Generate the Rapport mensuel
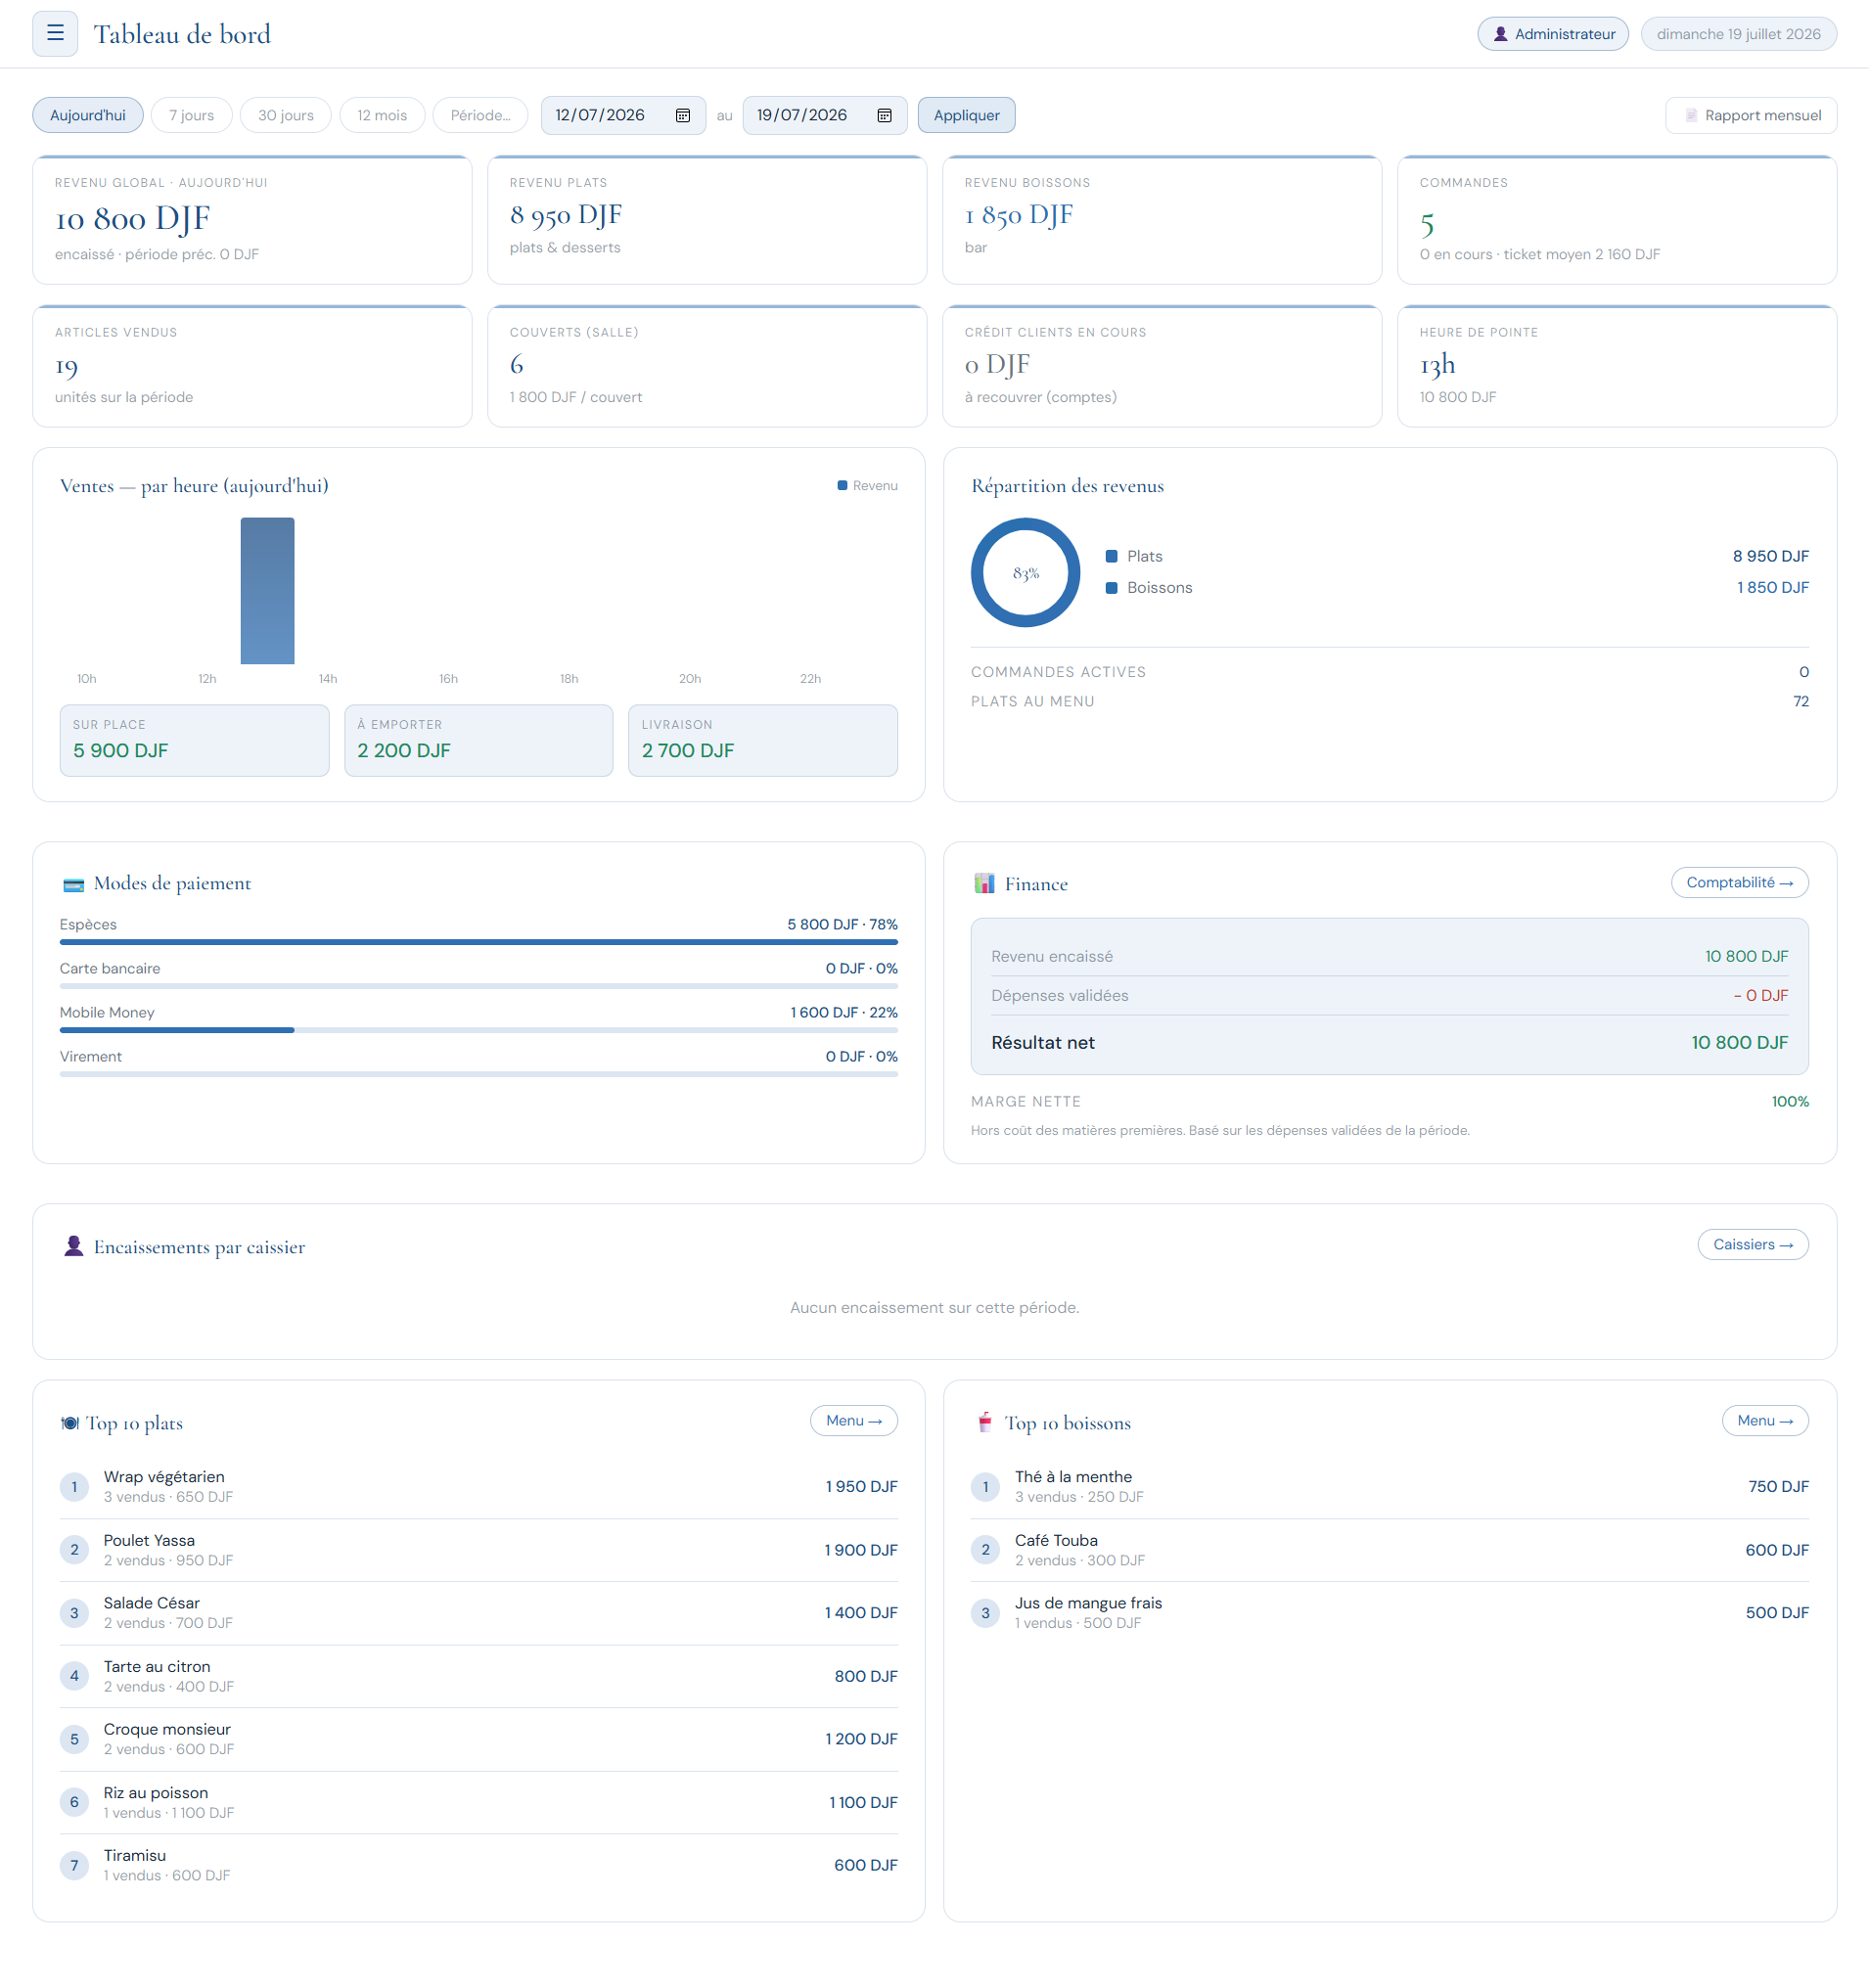 pos(1750,115)
